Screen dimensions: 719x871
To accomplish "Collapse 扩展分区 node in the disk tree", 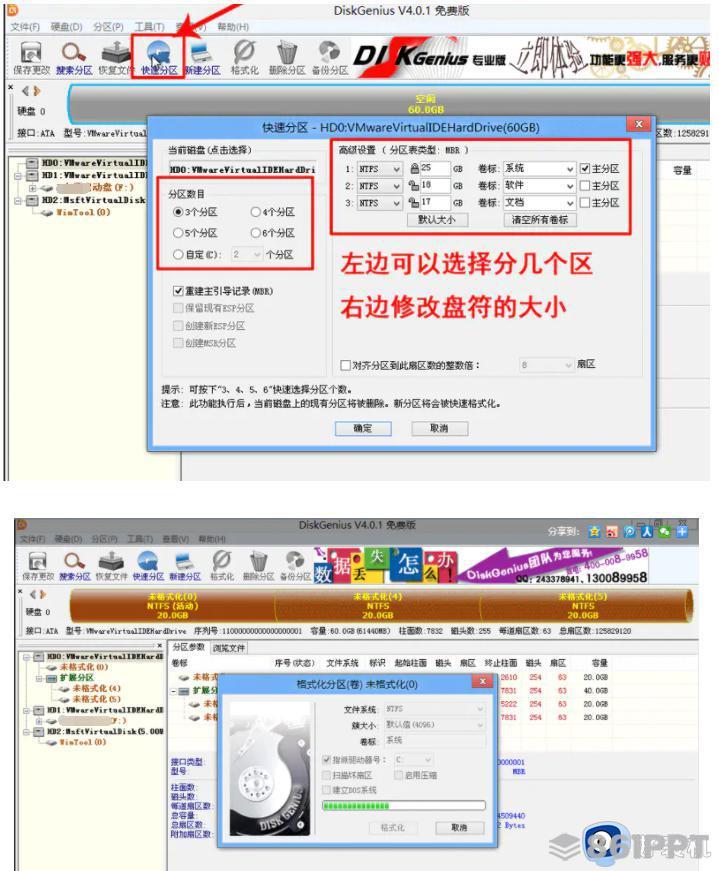I will [39, 678].
